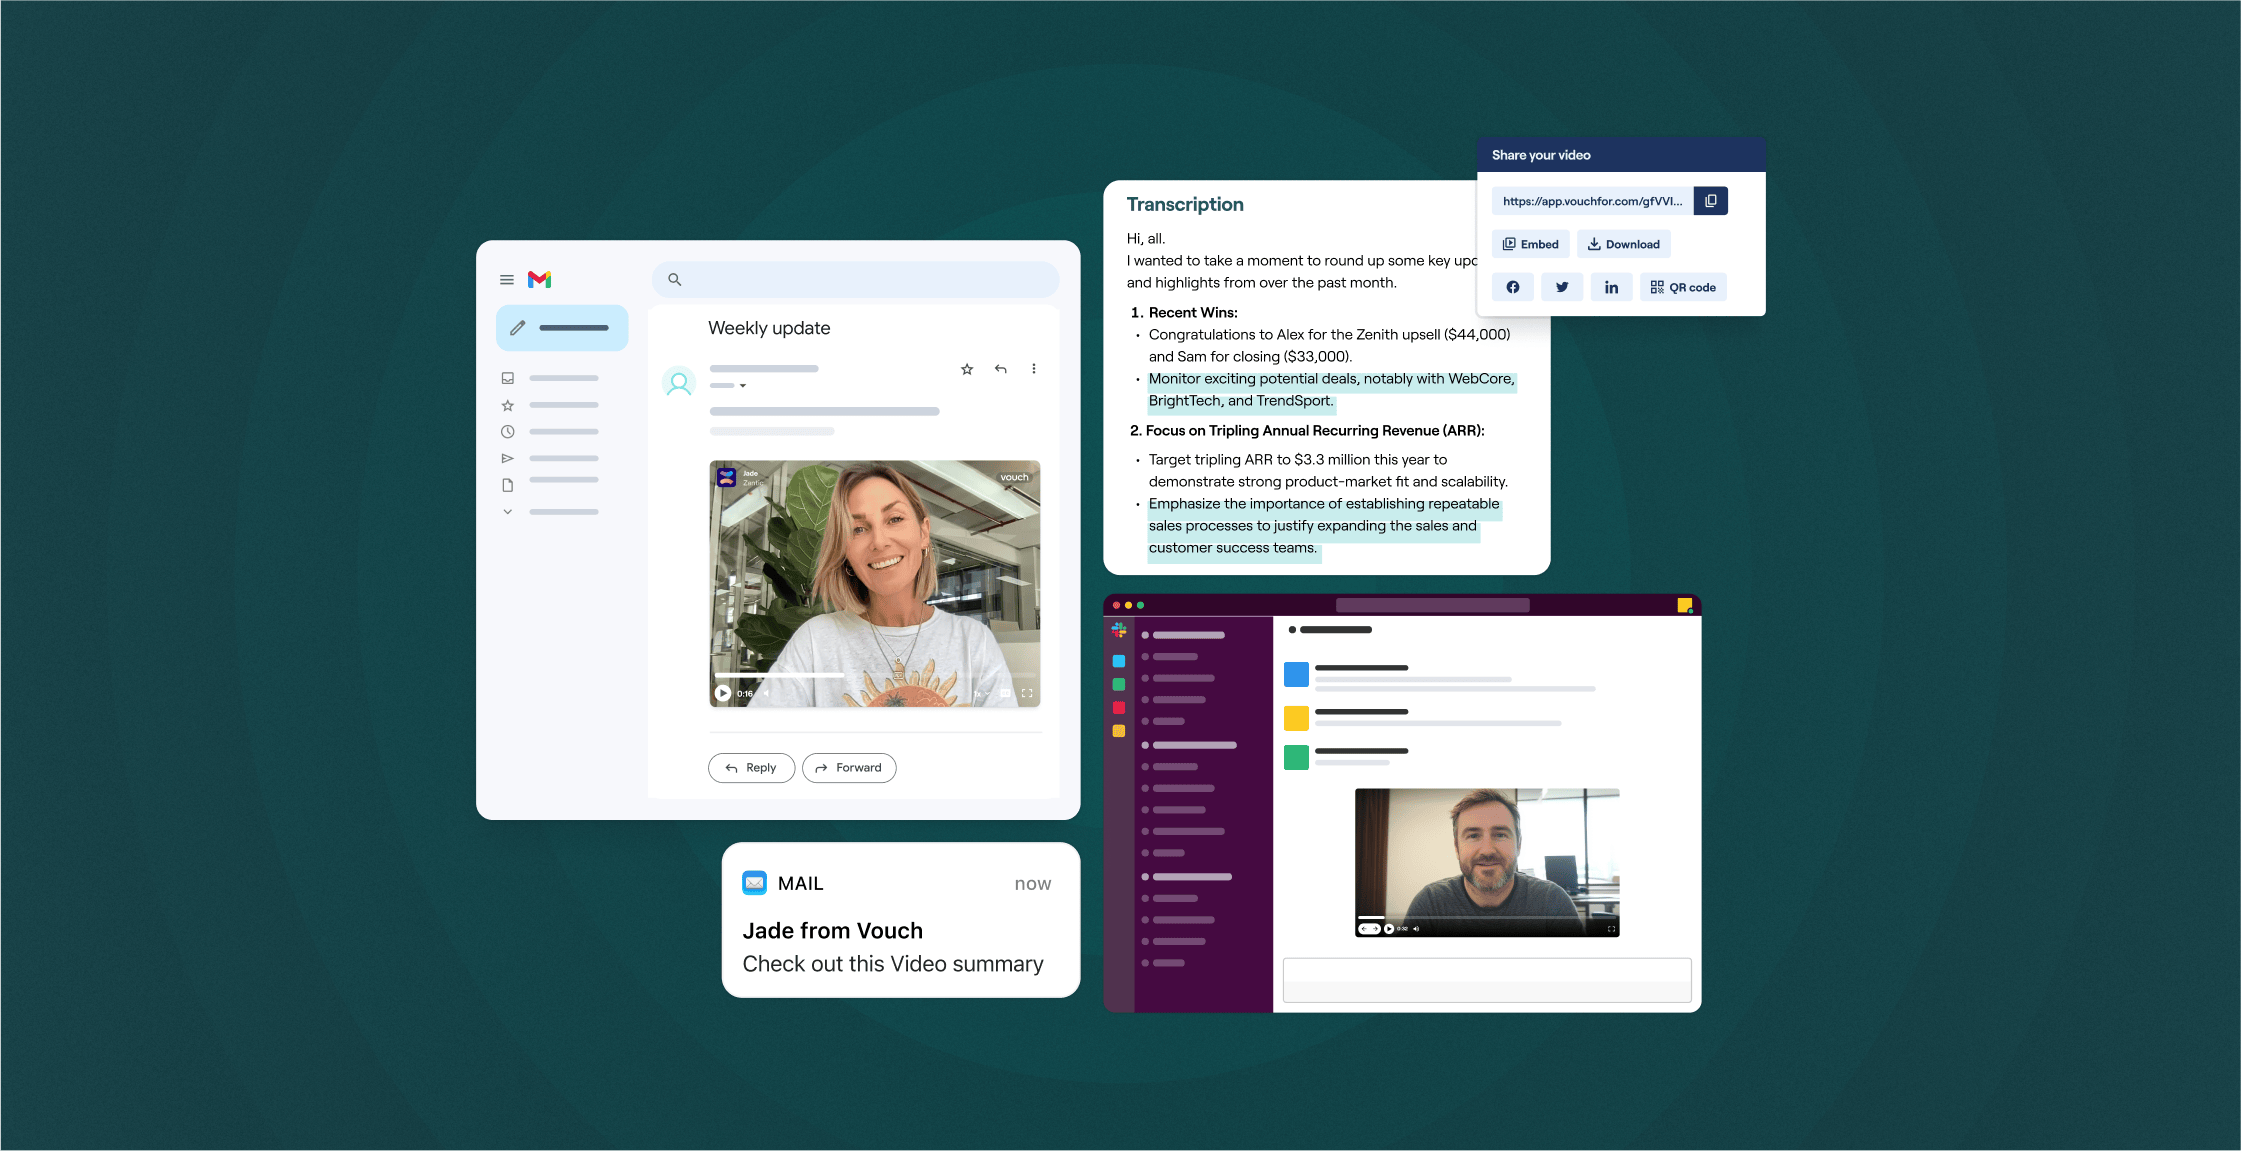Image resolution: width=2241 pixels, height=1151 pixels.
Task: Click the Compose pencil button
Action: [562, 328]
